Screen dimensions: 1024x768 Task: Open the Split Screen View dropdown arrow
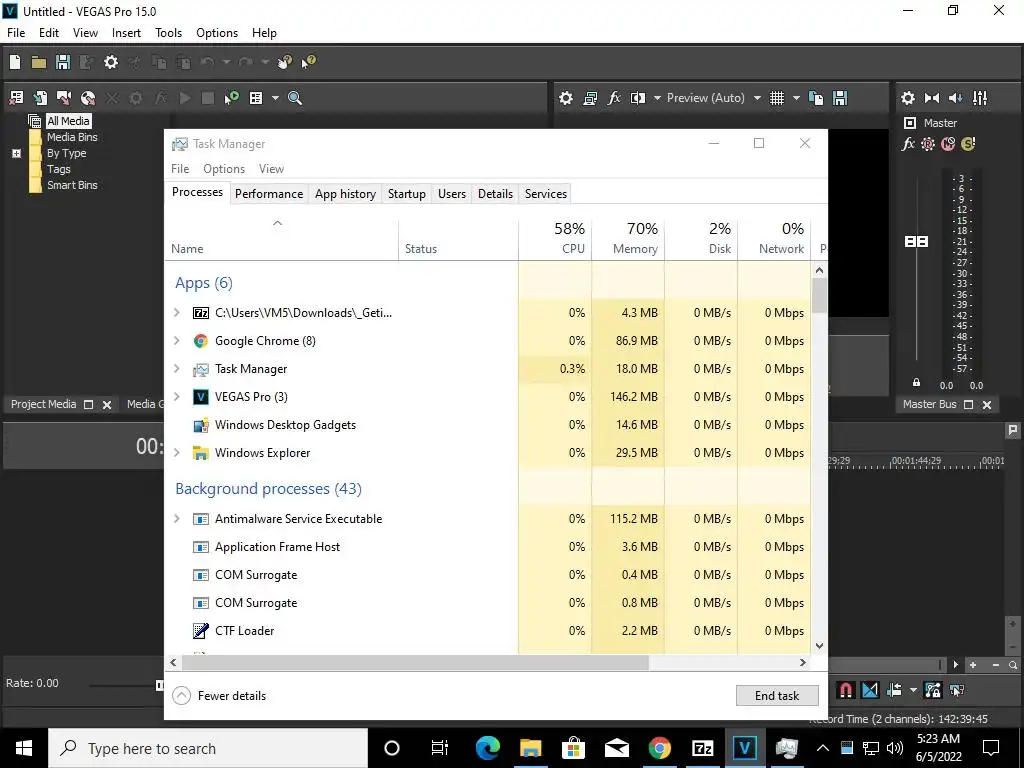click(657, 98)
